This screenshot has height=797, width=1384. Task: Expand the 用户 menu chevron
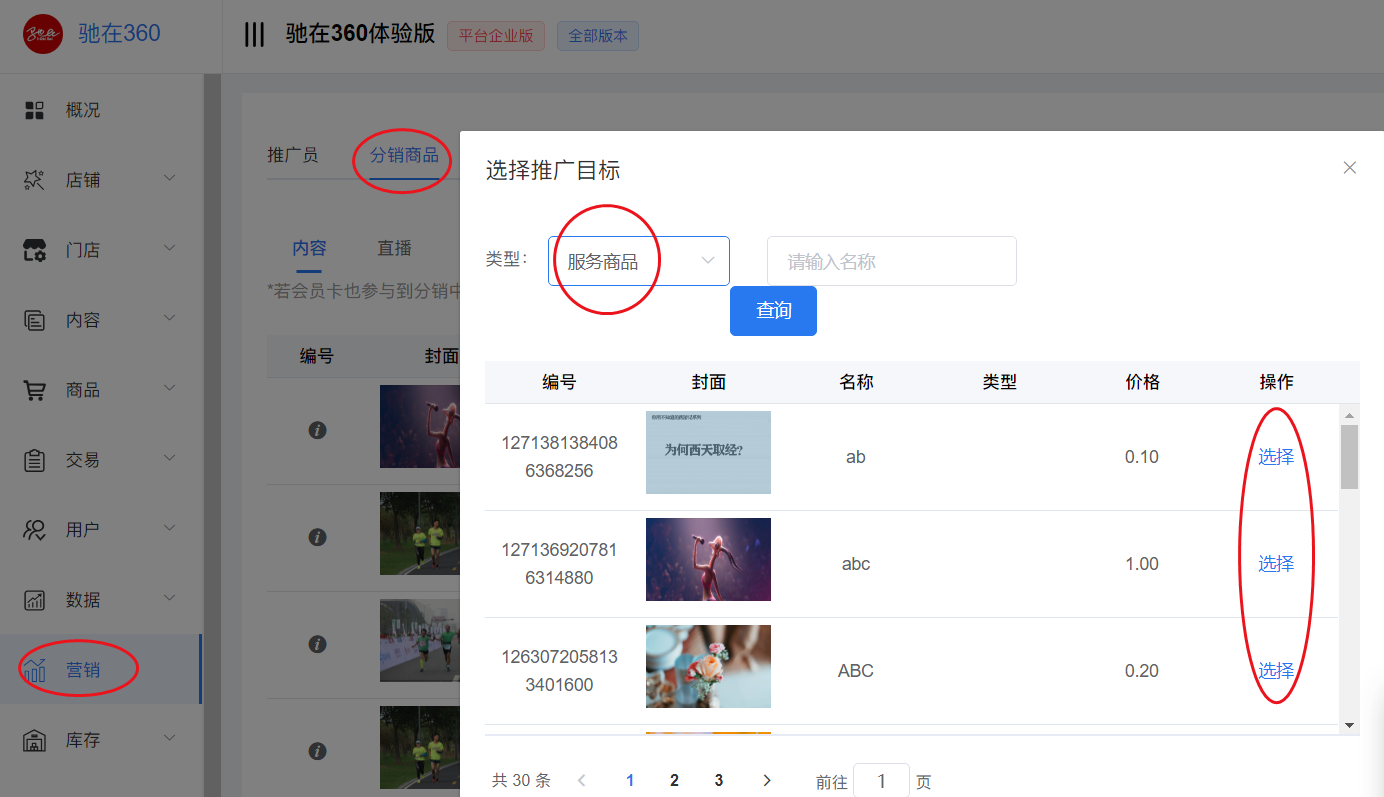[x=170, y=528]
